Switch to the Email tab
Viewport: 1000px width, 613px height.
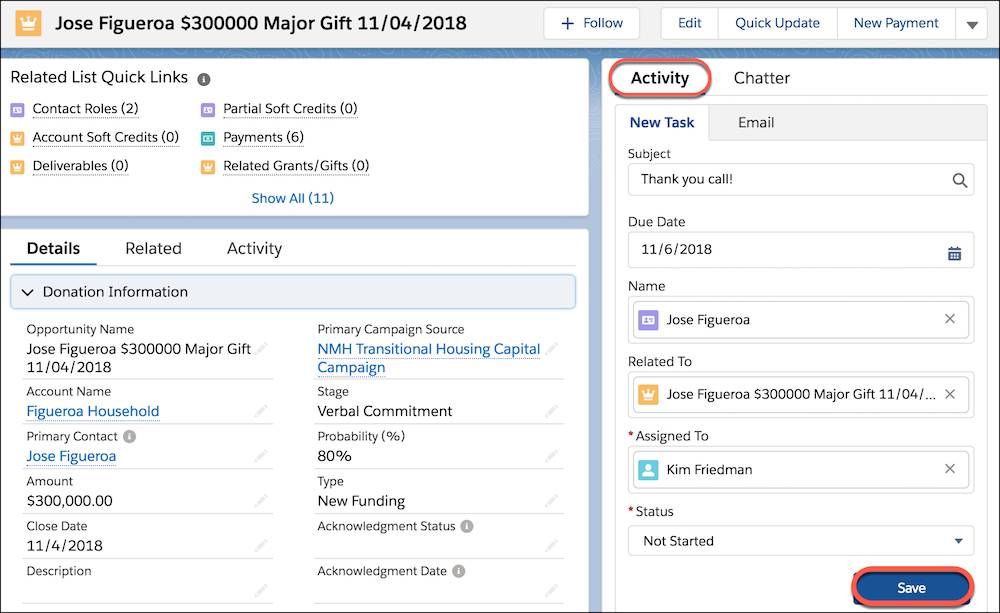click(x=755, y=122)
